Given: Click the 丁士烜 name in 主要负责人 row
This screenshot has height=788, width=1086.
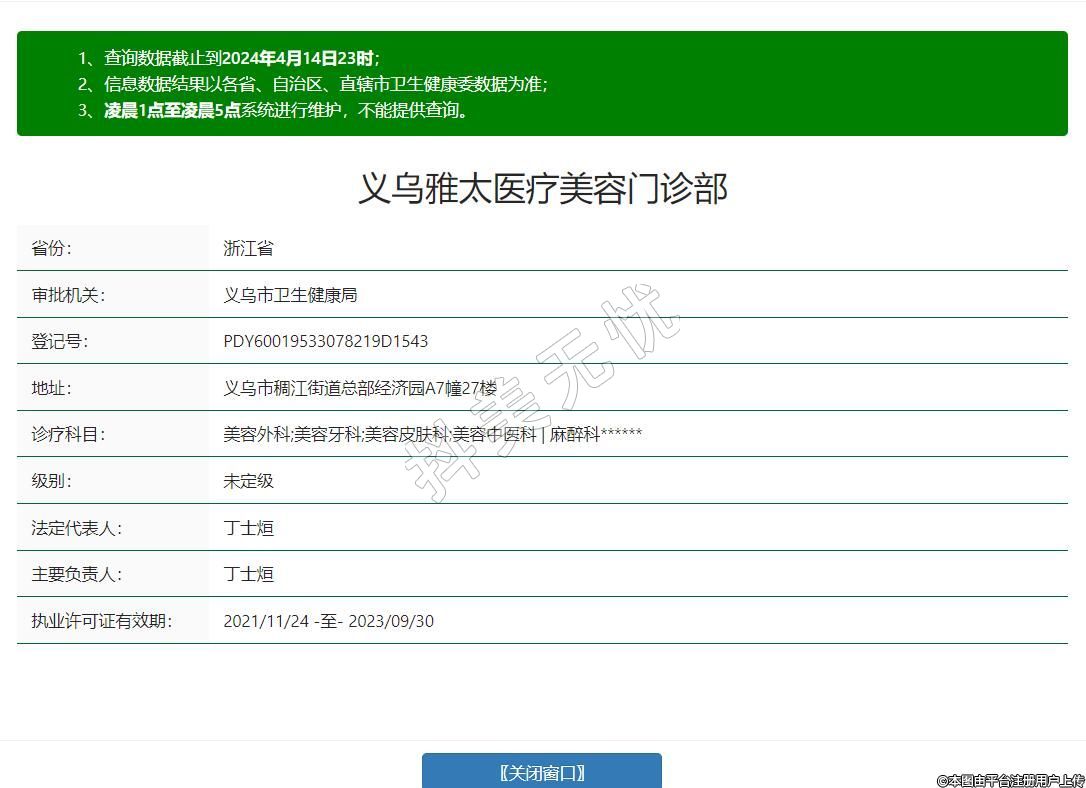Looking at the screenshot, I should [x=248, y=574].
